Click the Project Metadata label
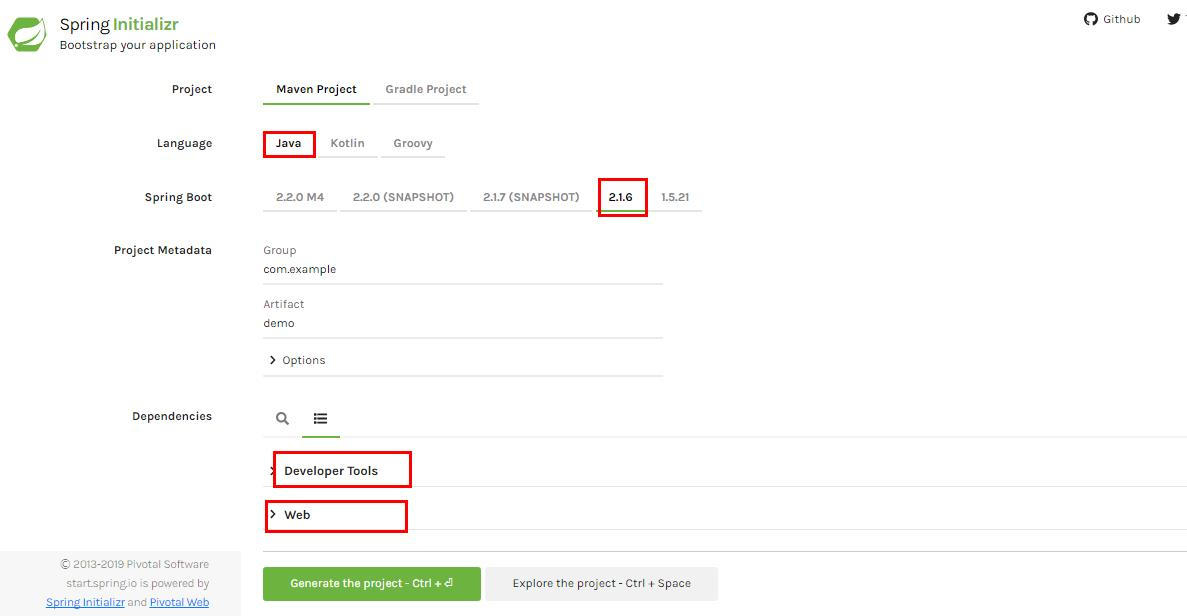This screenshot has height=616, width=1187. 163,250
